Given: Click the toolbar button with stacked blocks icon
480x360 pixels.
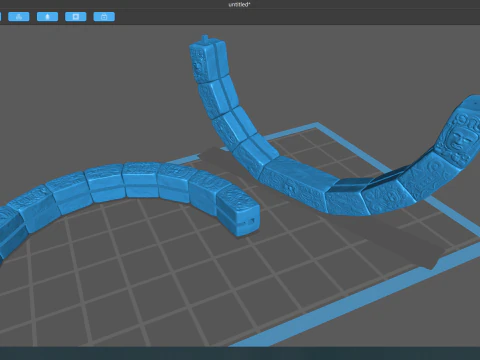Looking at the screenshot, I should [x=19, y=17].
